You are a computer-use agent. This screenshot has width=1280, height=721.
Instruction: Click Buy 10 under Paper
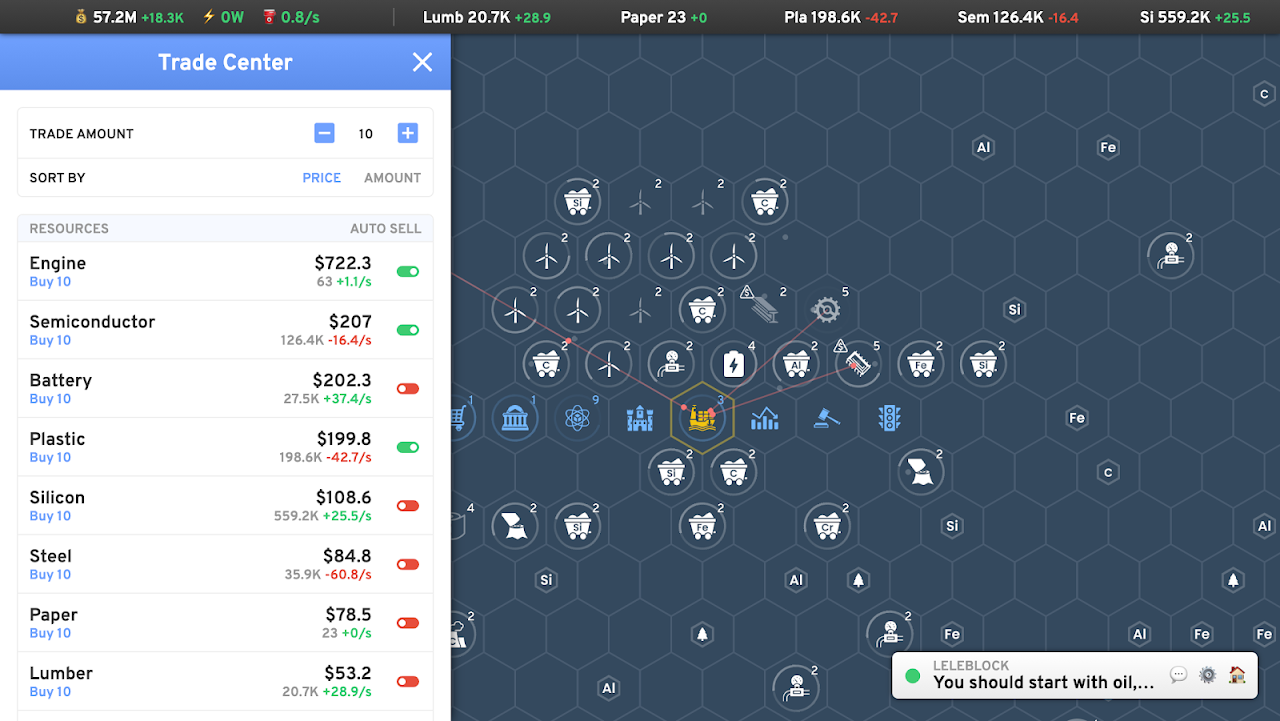point(50,633)
